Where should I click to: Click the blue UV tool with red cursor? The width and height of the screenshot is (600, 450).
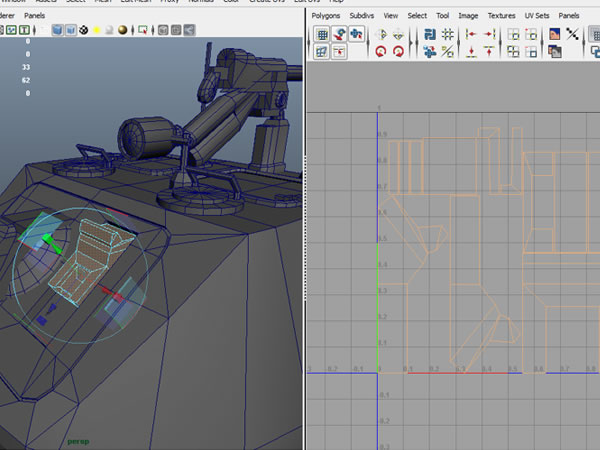356,34
